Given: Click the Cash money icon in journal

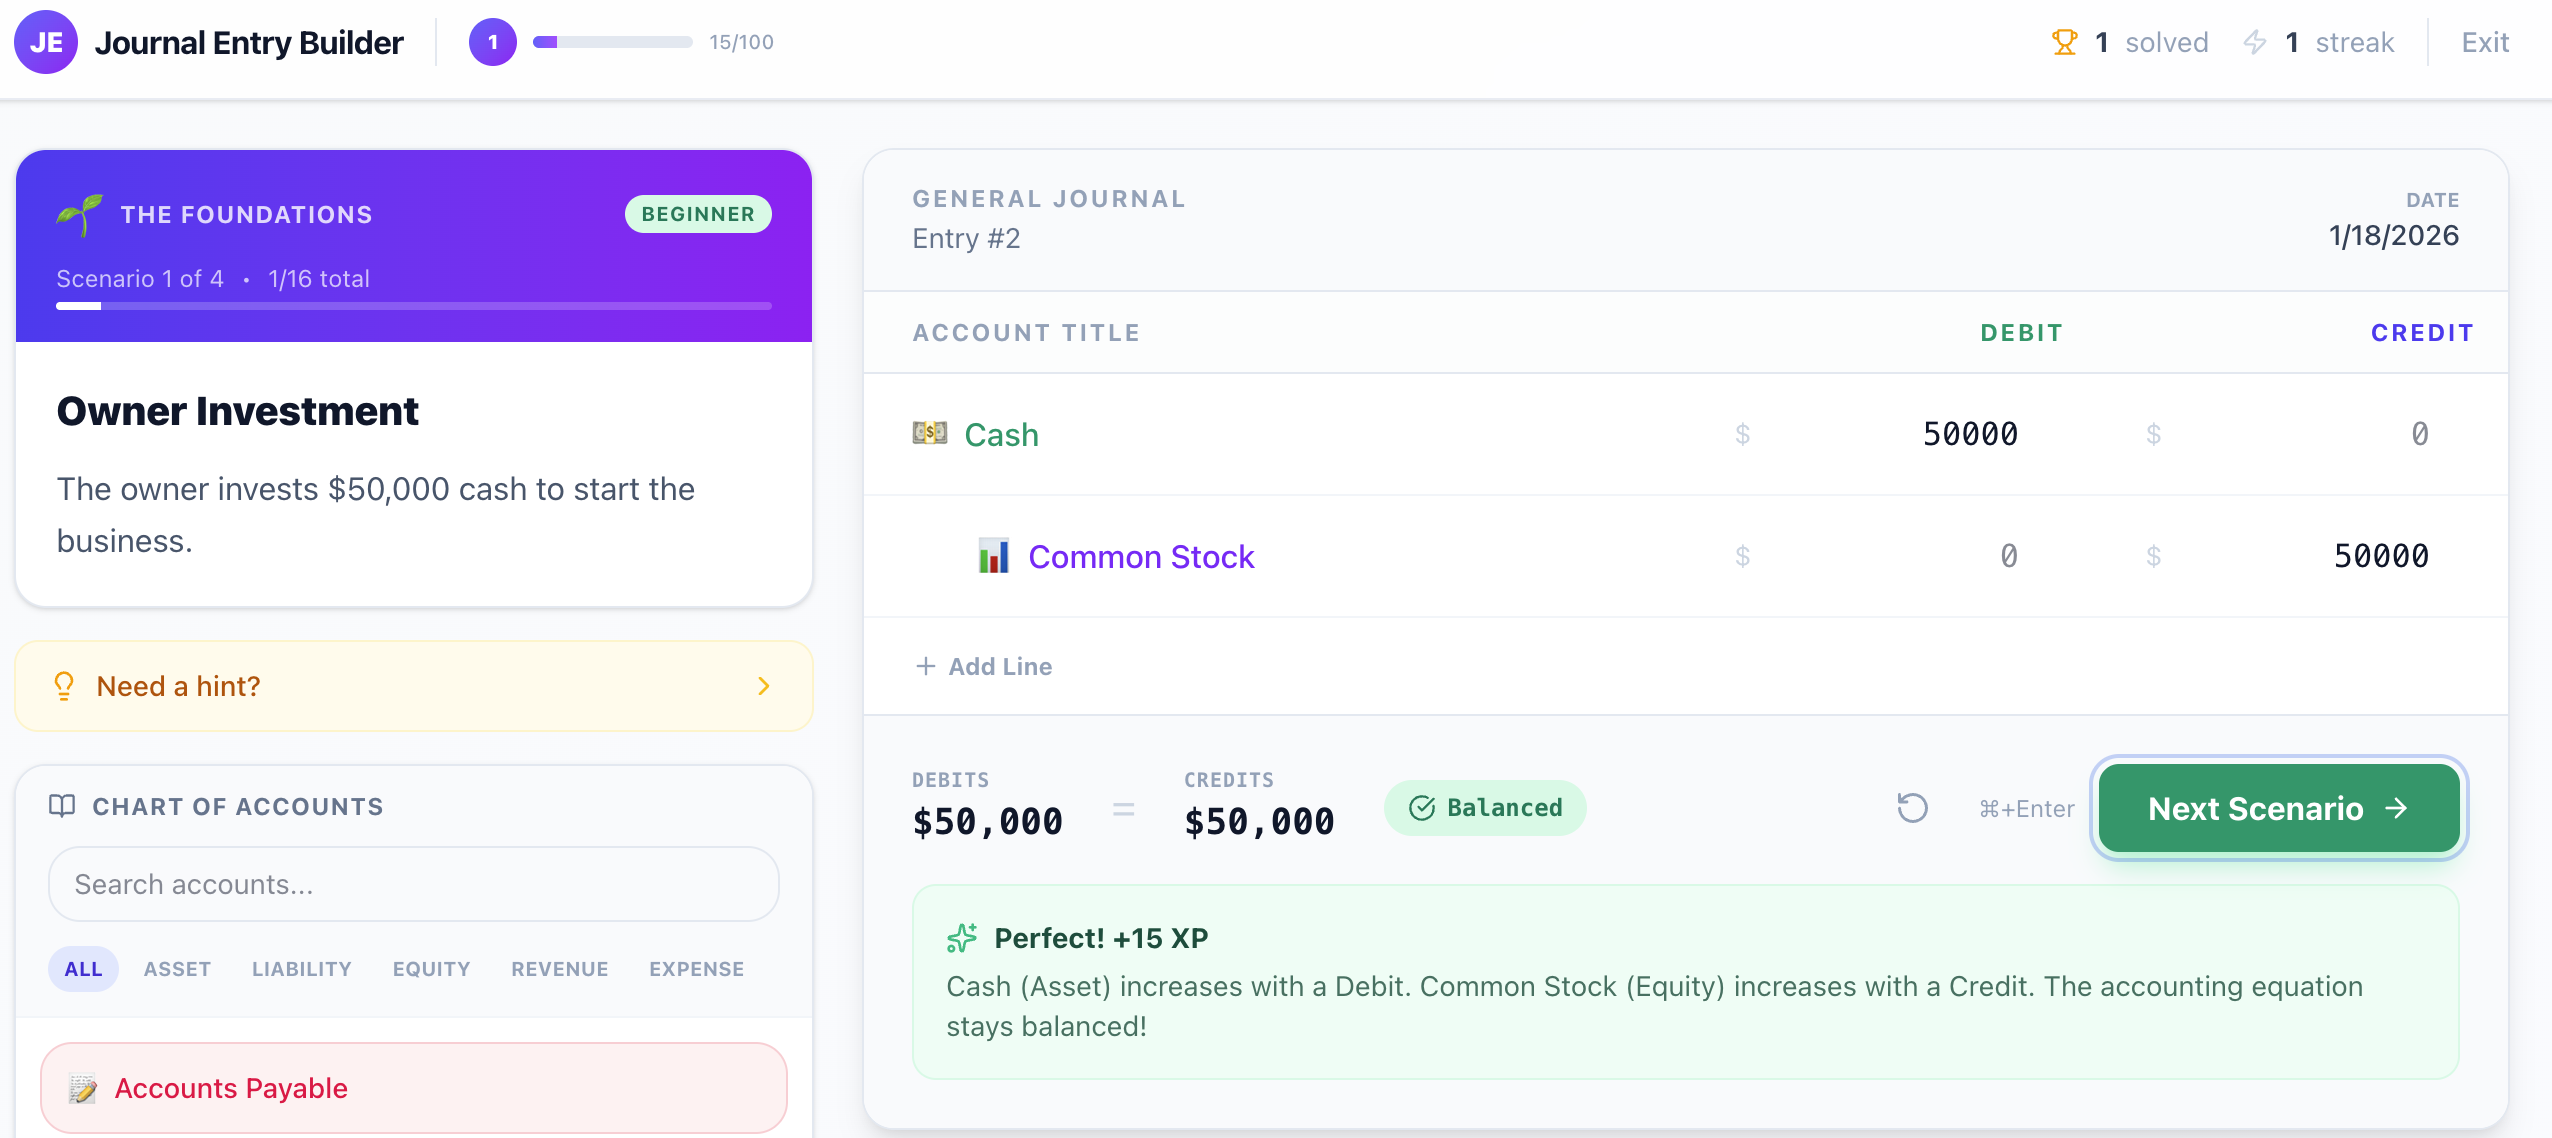Looking at the screenshot, I should pyautogui.click(x=930, y=433).
